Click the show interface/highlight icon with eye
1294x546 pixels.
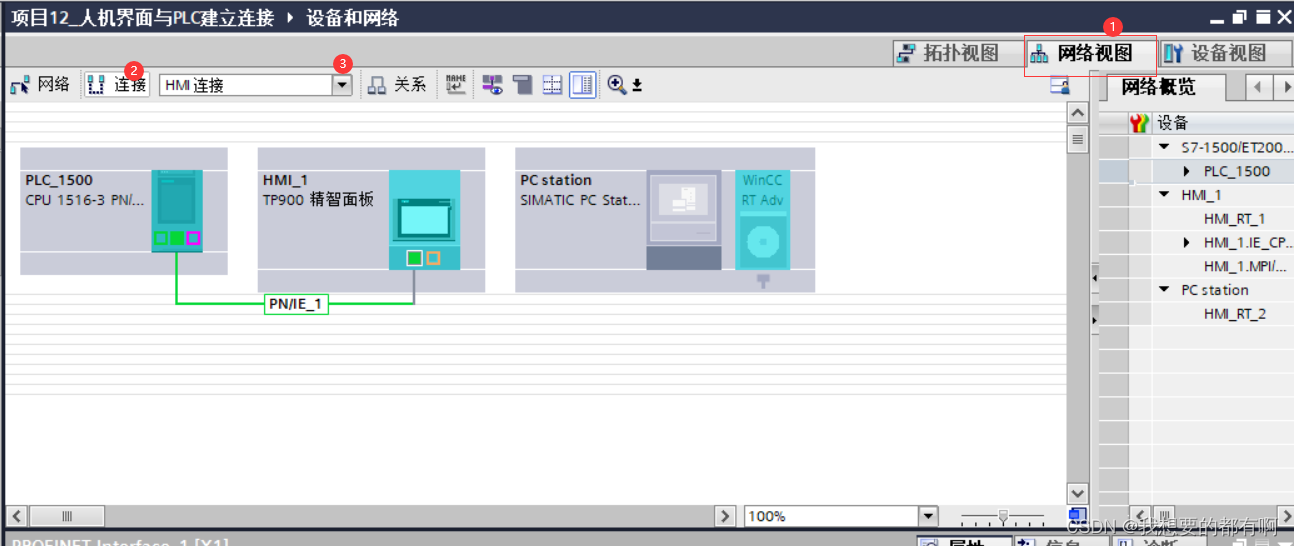492,85
